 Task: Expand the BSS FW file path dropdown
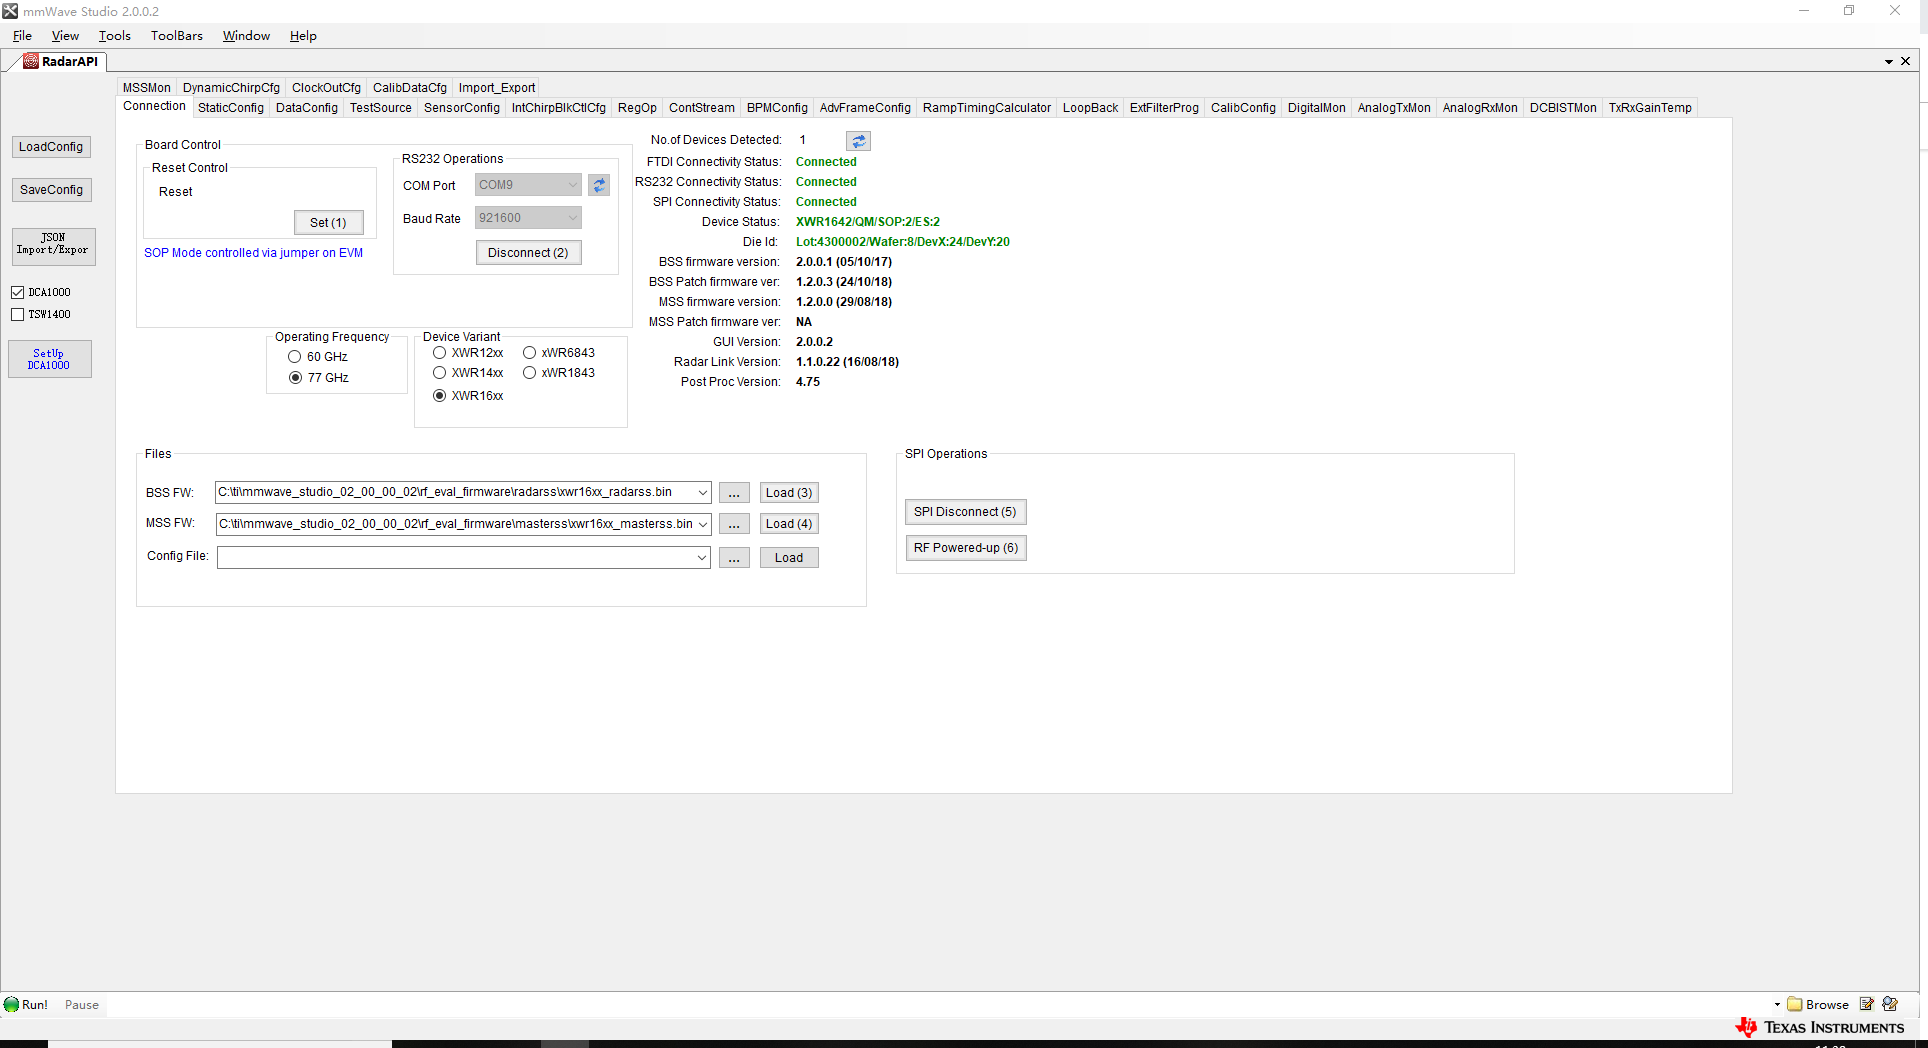click(x=701, y=492)
